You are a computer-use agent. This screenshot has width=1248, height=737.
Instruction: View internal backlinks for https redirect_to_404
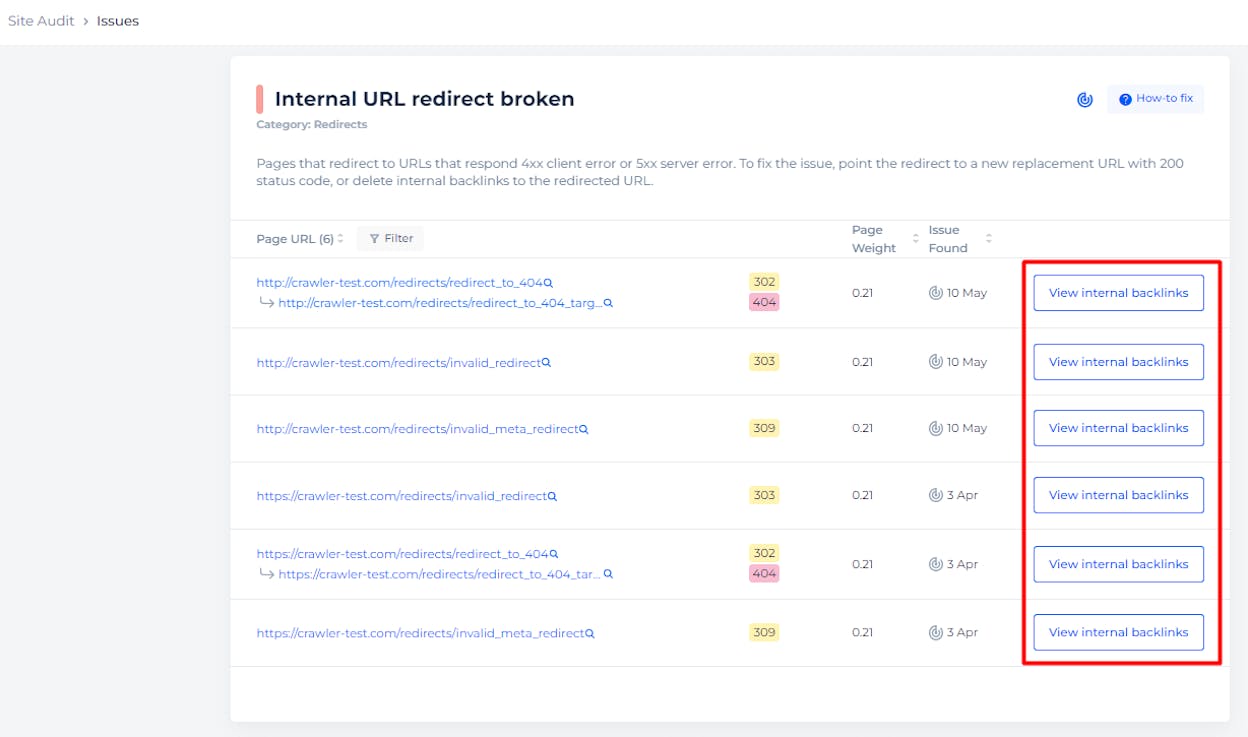pos(1118,564)
